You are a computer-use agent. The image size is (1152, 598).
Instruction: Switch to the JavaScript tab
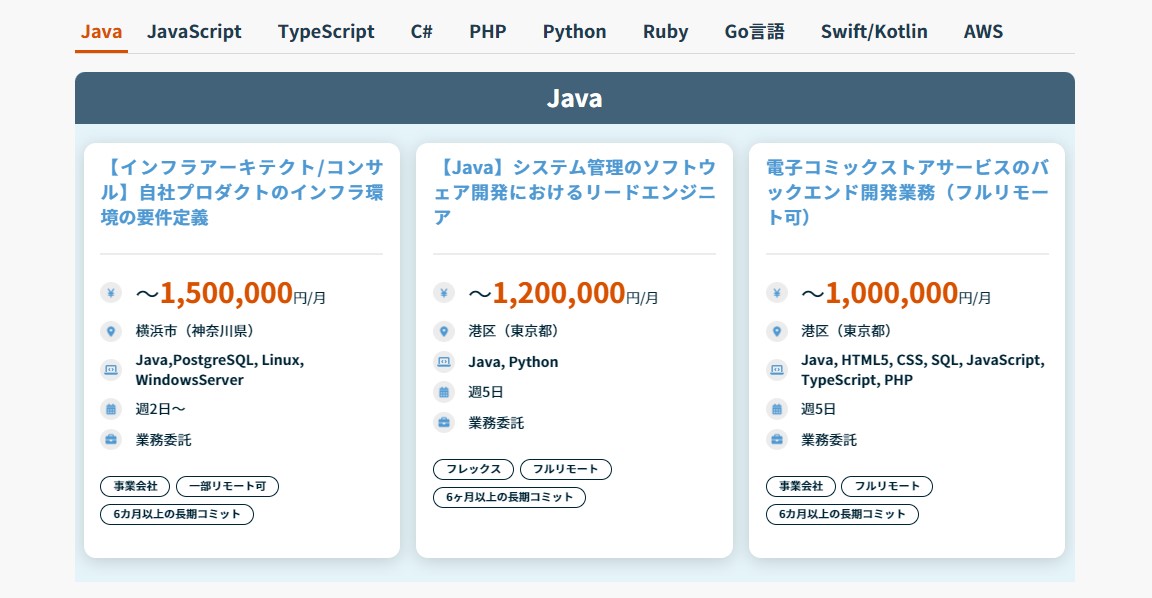pyautogui.click(x=194, y=31)
